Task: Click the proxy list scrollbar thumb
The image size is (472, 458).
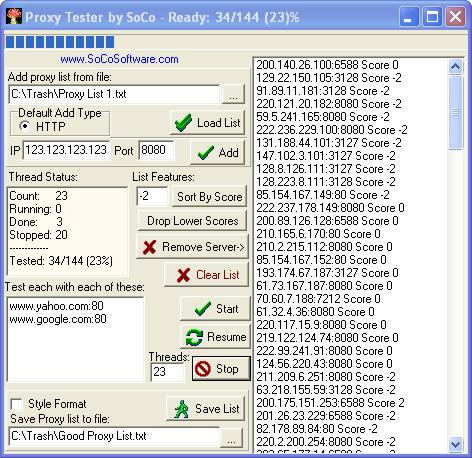Action: click(x=455, y=112)
